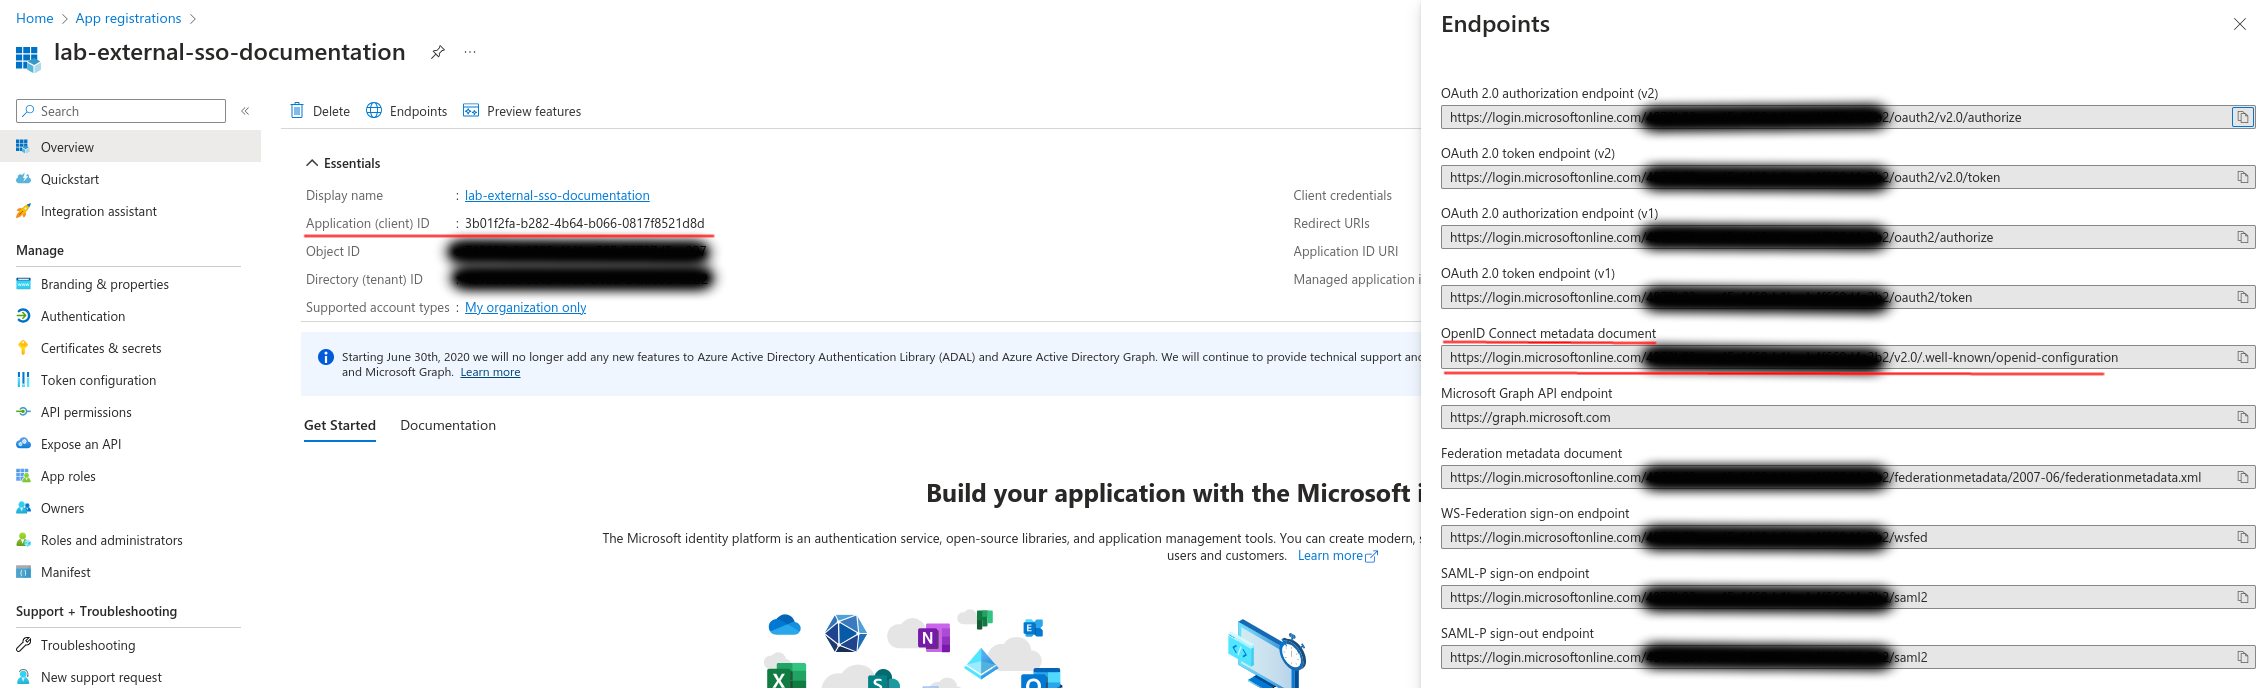Click the info icon in the notice banner
This screenshot has width=2264, height=688.
[325, 357]
